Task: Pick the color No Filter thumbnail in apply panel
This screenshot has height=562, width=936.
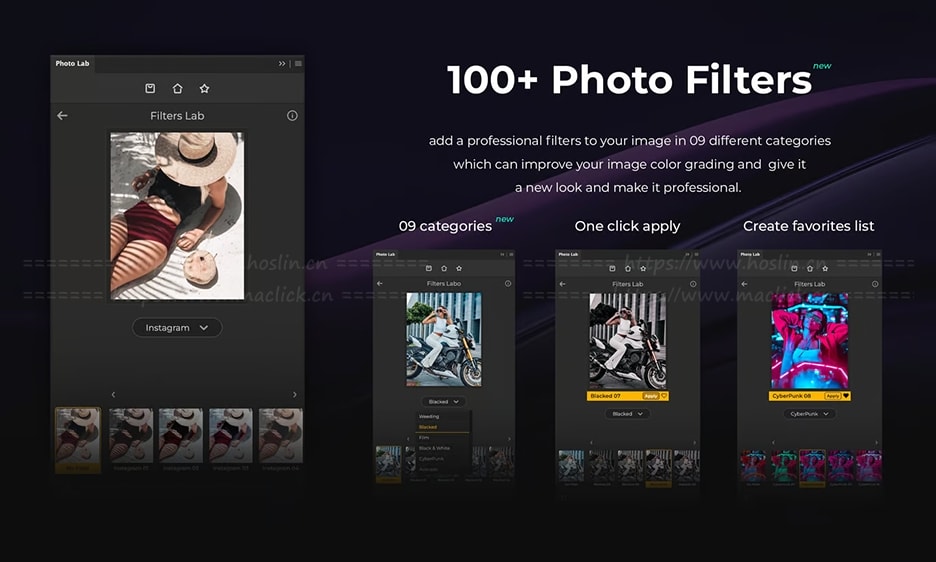Action: (x=571, y=466)
